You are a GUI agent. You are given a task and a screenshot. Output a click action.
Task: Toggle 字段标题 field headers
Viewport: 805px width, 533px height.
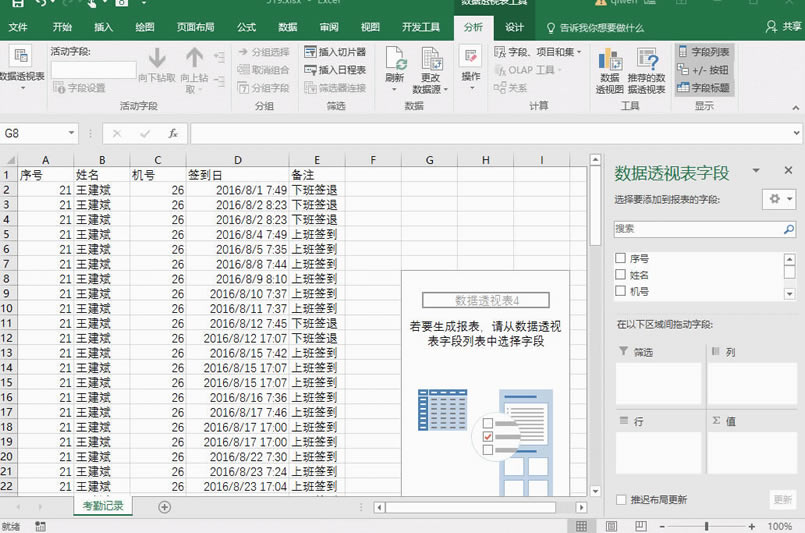click(x=704, y=88)
